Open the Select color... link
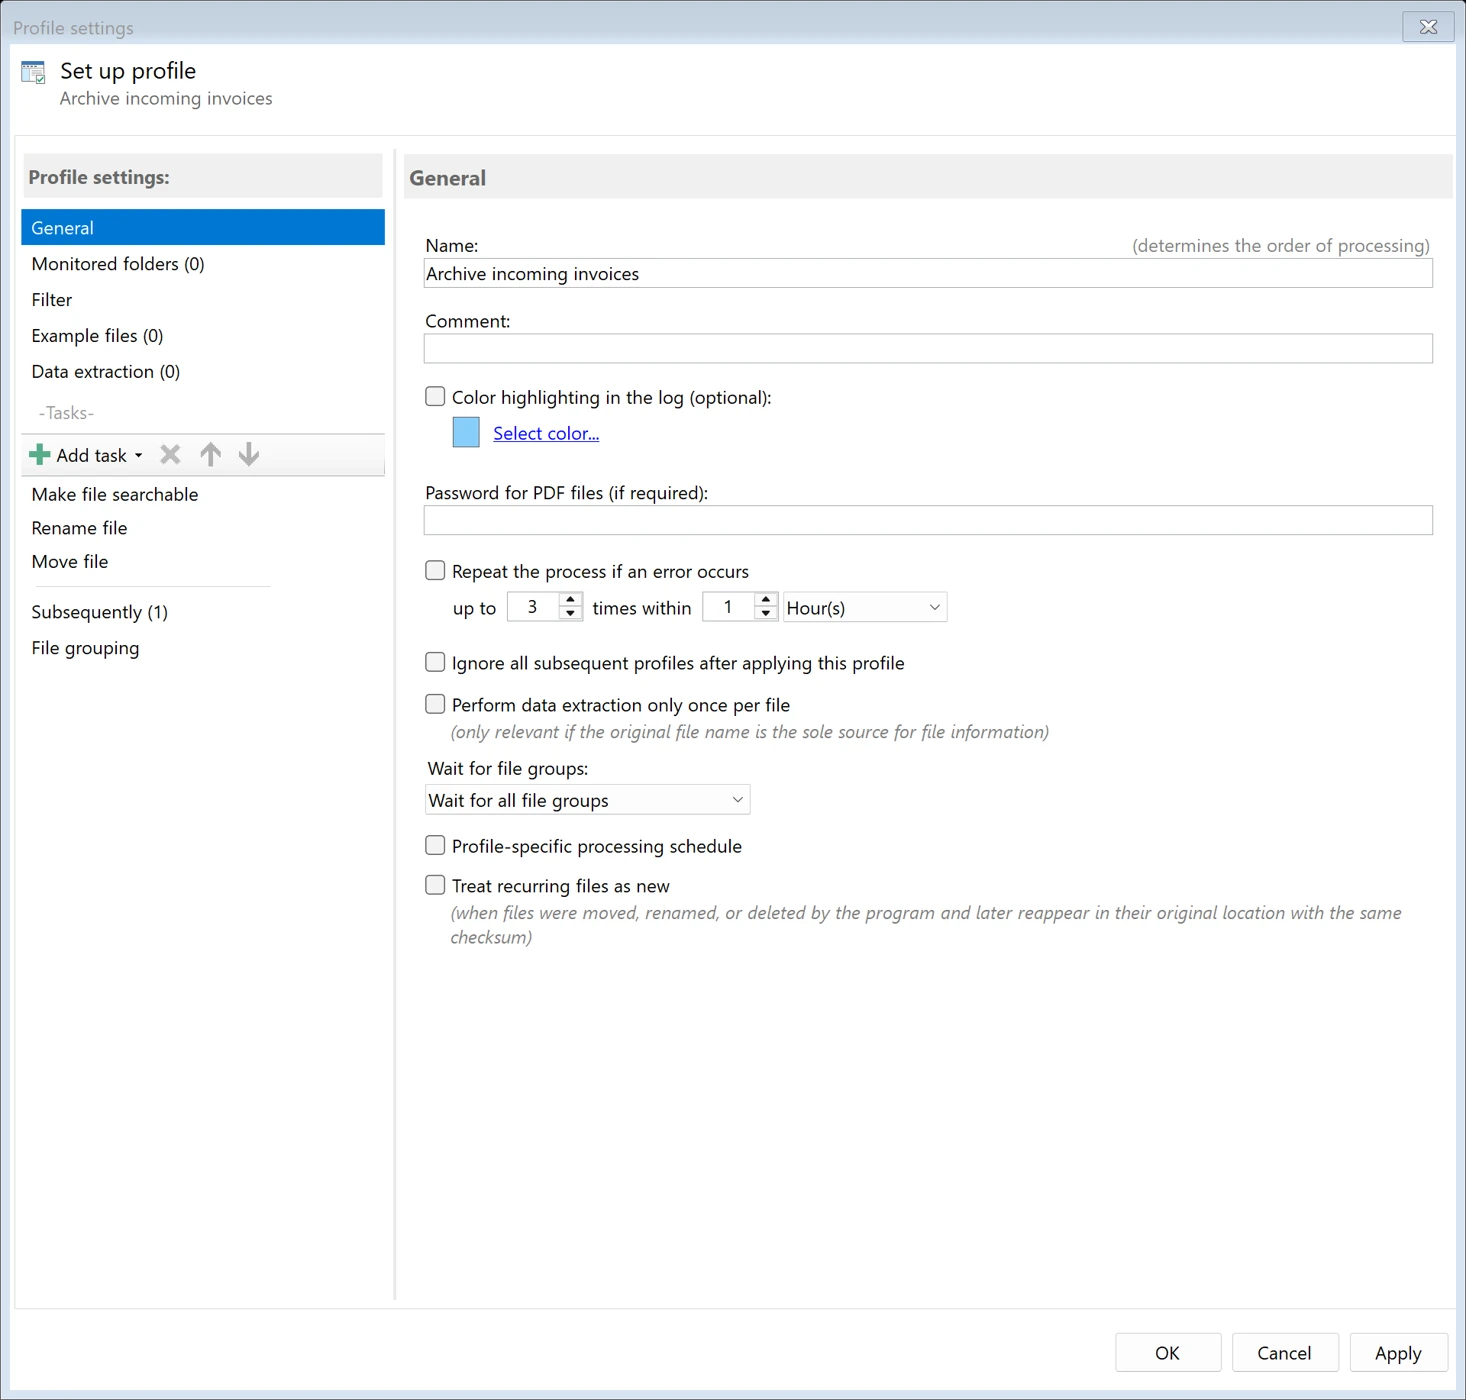This screenshot has height=1400, width=1466. 546,433
